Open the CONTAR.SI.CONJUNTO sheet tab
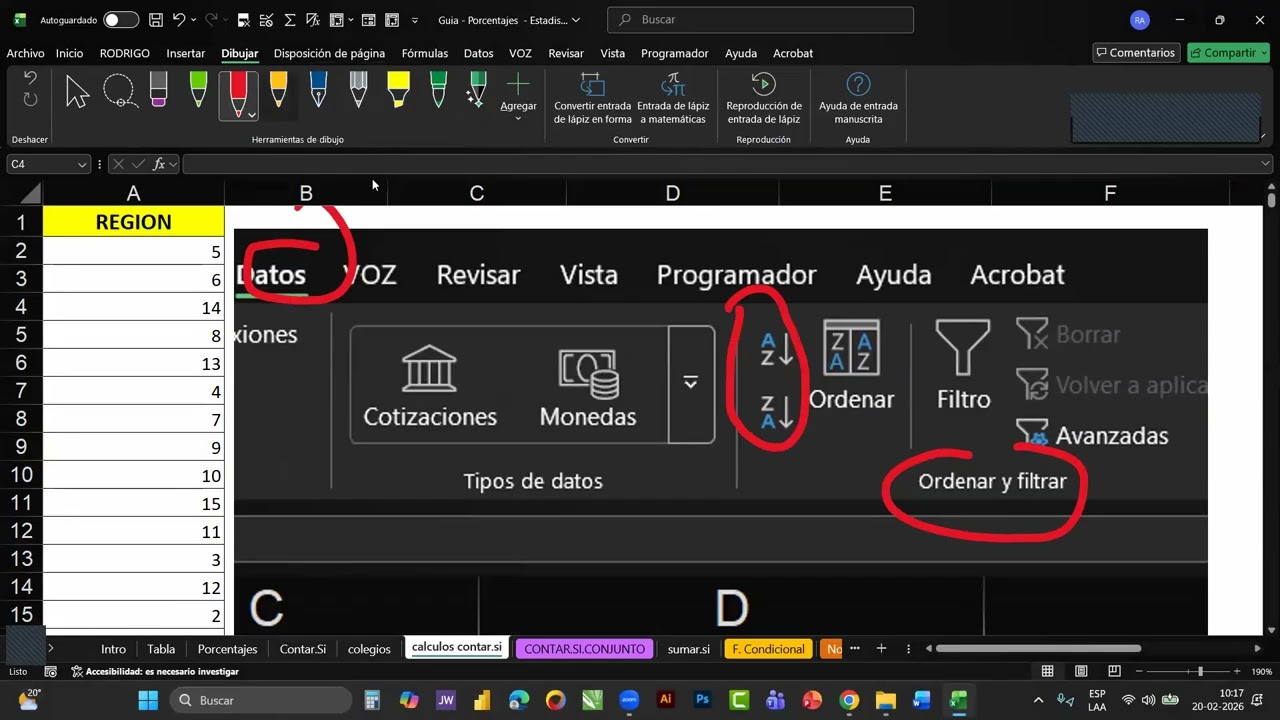This screenshot has width=1280, height=720. [x=584, y=649]
